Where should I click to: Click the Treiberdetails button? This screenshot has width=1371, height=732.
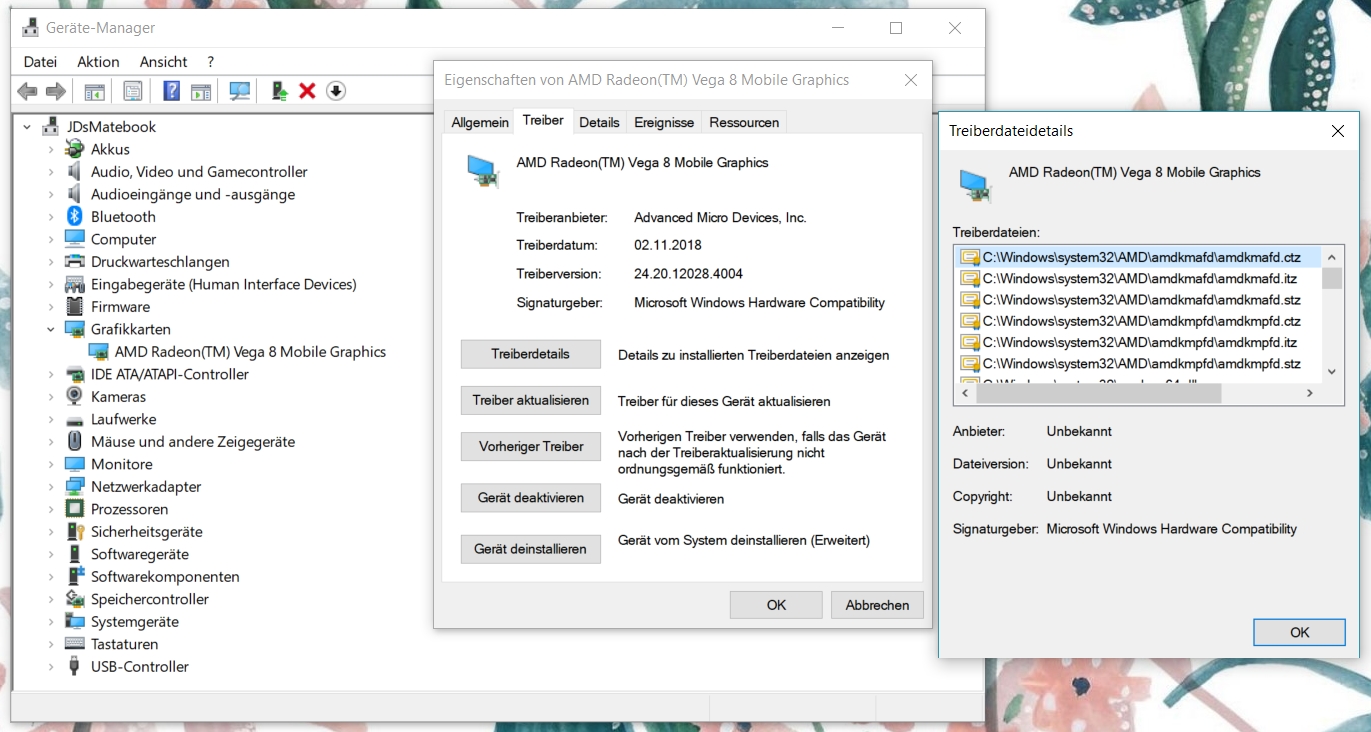pos(530,354)
